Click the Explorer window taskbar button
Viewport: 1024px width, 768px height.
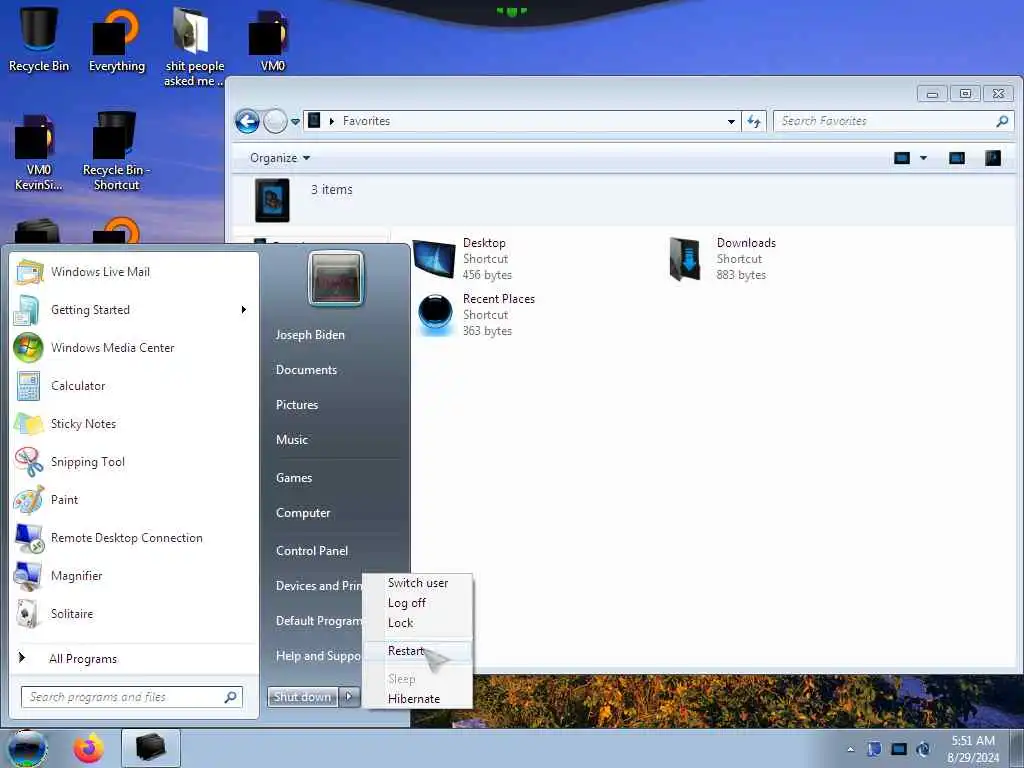coord(150,748)
